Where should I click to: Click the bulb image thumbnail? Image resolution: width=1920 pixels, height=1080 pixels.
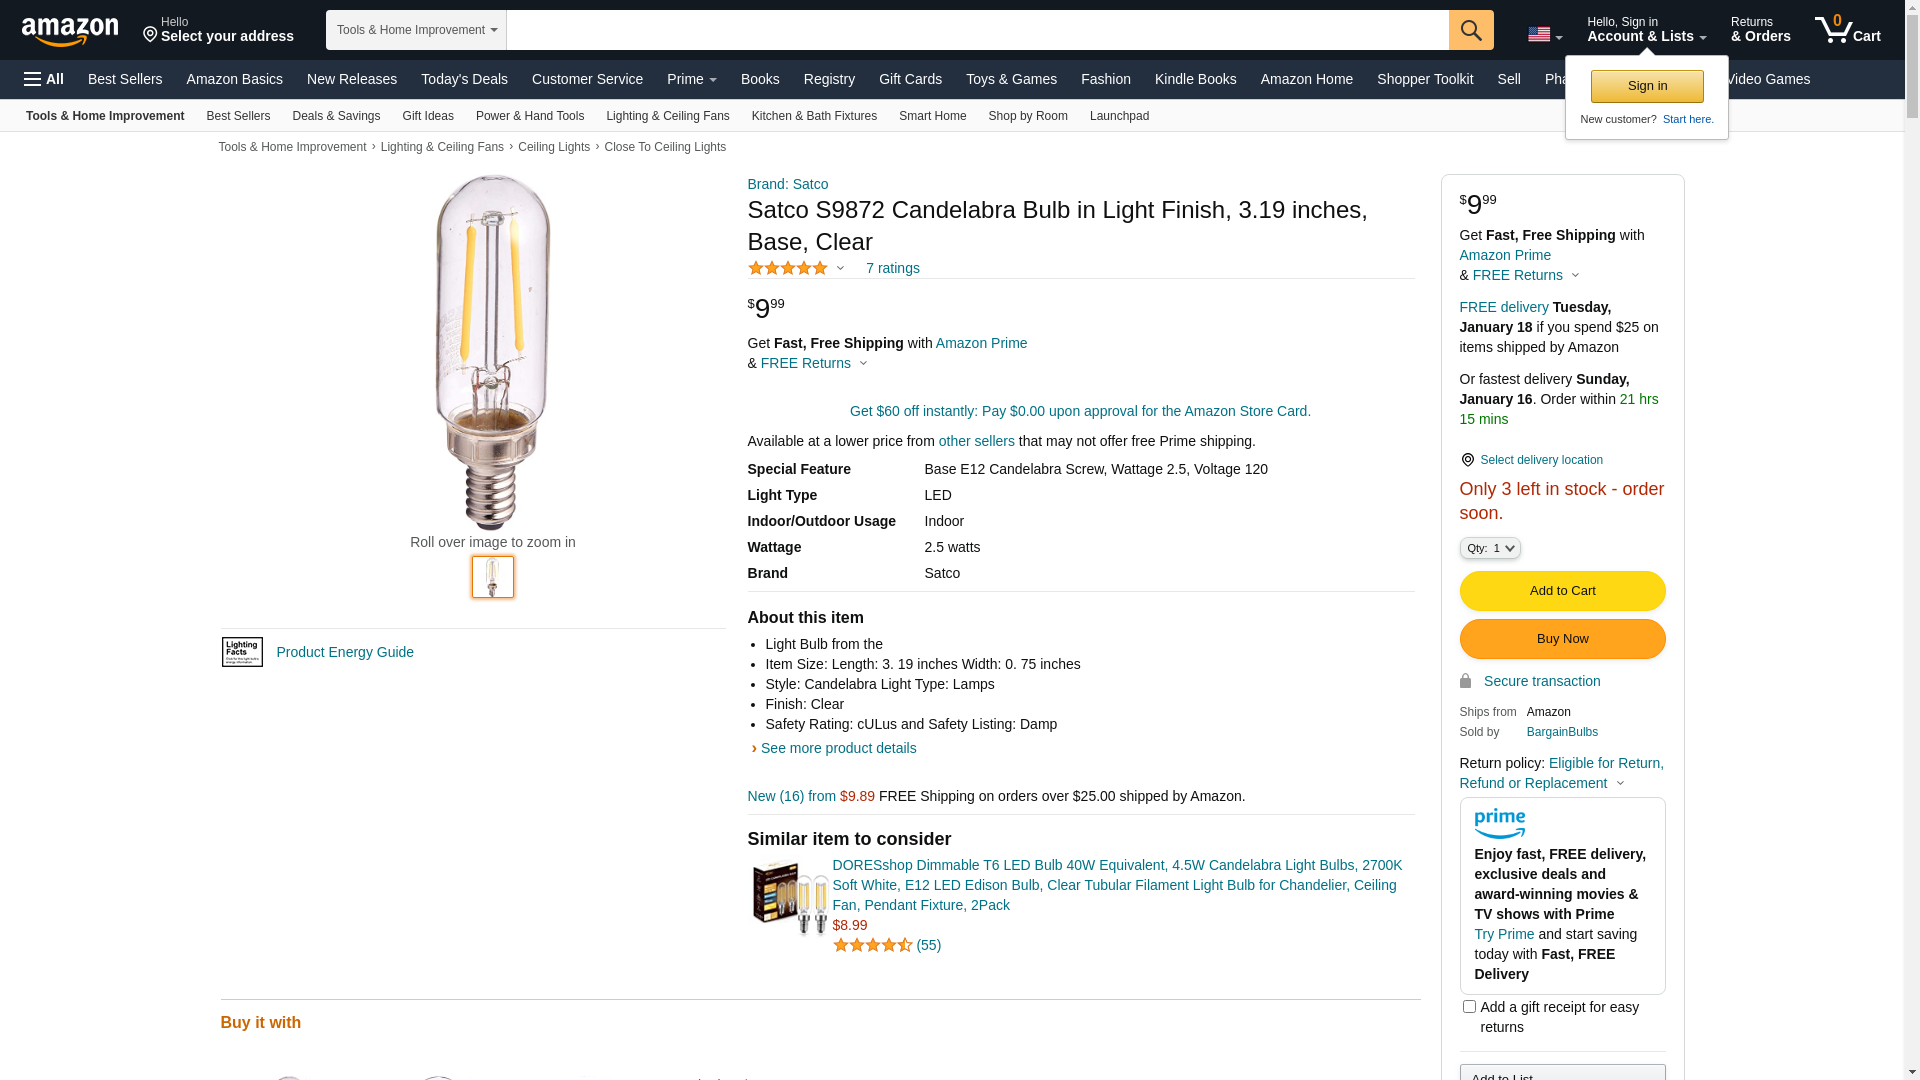pos(493,577)
